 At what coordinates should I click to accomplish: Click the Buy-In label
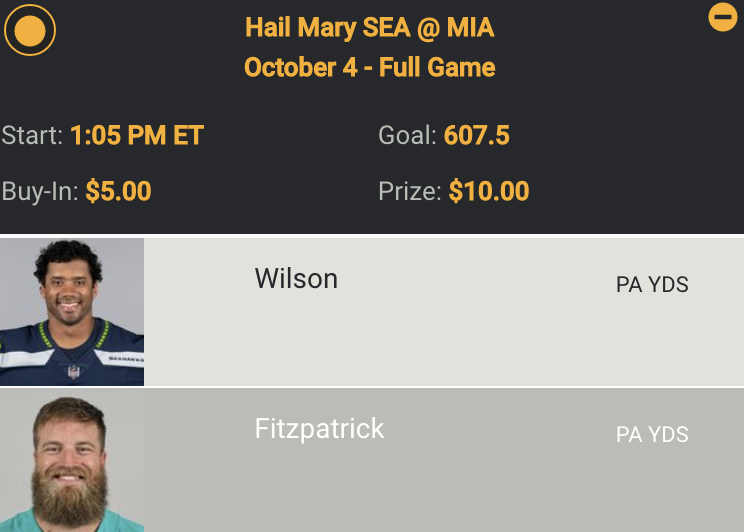pyautogui.click(x=40, y=191)
